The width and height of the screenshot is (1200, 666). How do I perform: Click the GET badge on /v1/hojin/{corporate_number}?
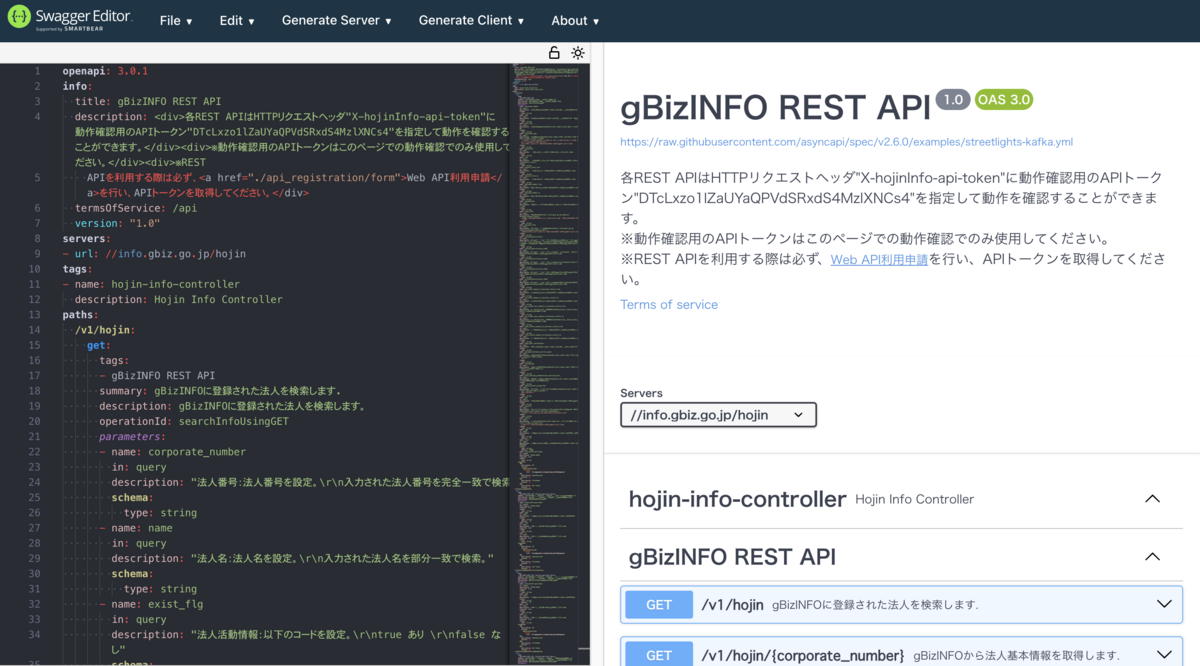(658, 654)
